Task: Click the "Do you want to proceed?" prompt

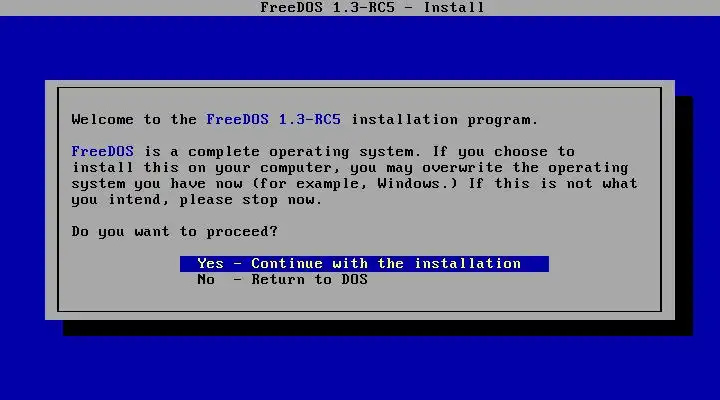Action: (174, 231)
